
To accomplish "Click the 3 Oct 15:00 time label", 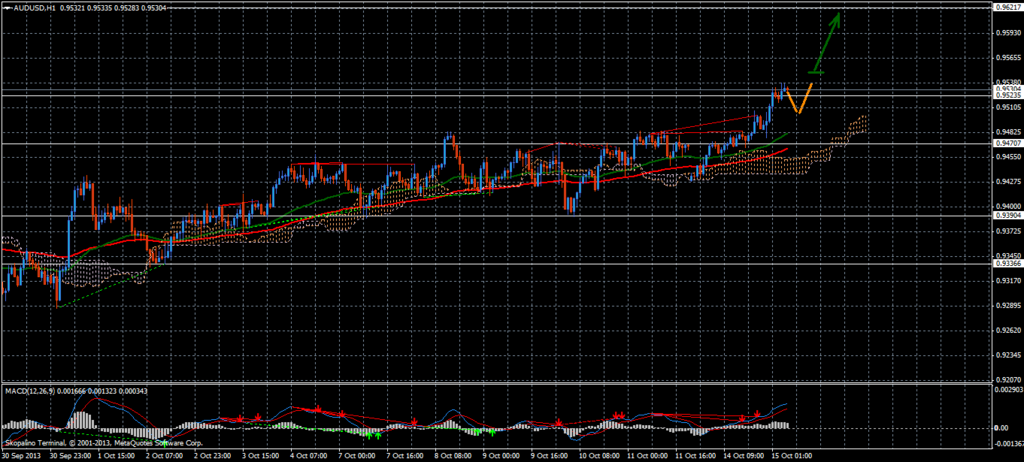I will 263,455.
